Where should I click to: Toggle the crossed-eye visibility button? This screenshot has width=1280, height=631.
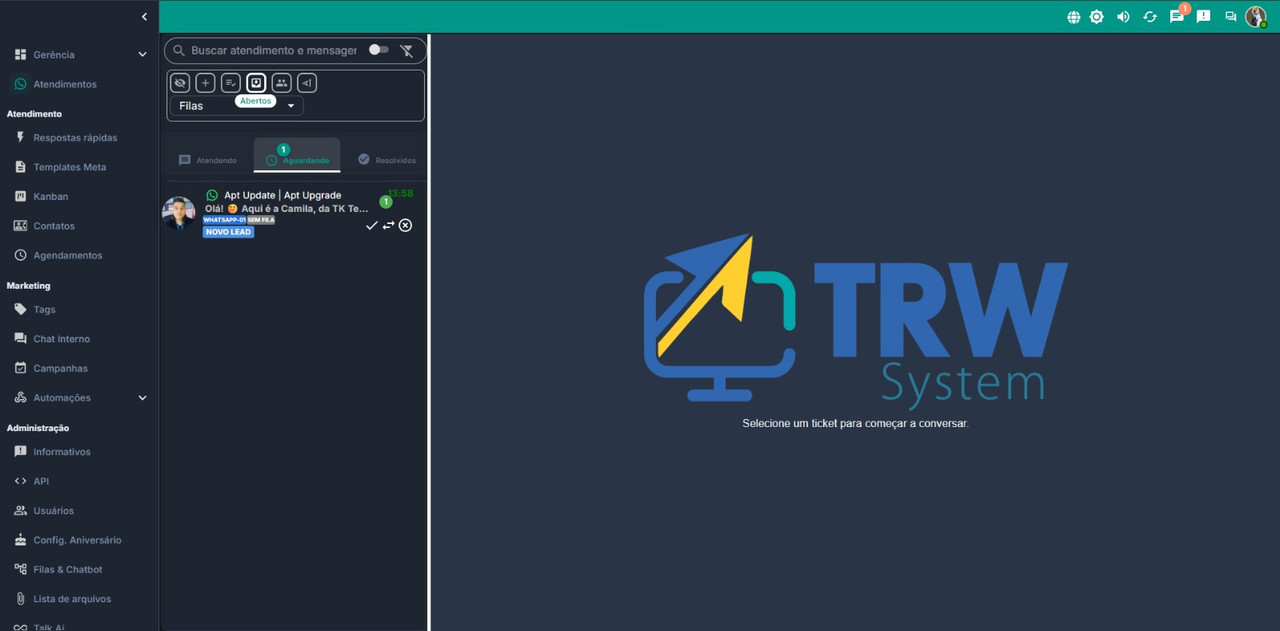pyautogui.click(x=180, y=83)
